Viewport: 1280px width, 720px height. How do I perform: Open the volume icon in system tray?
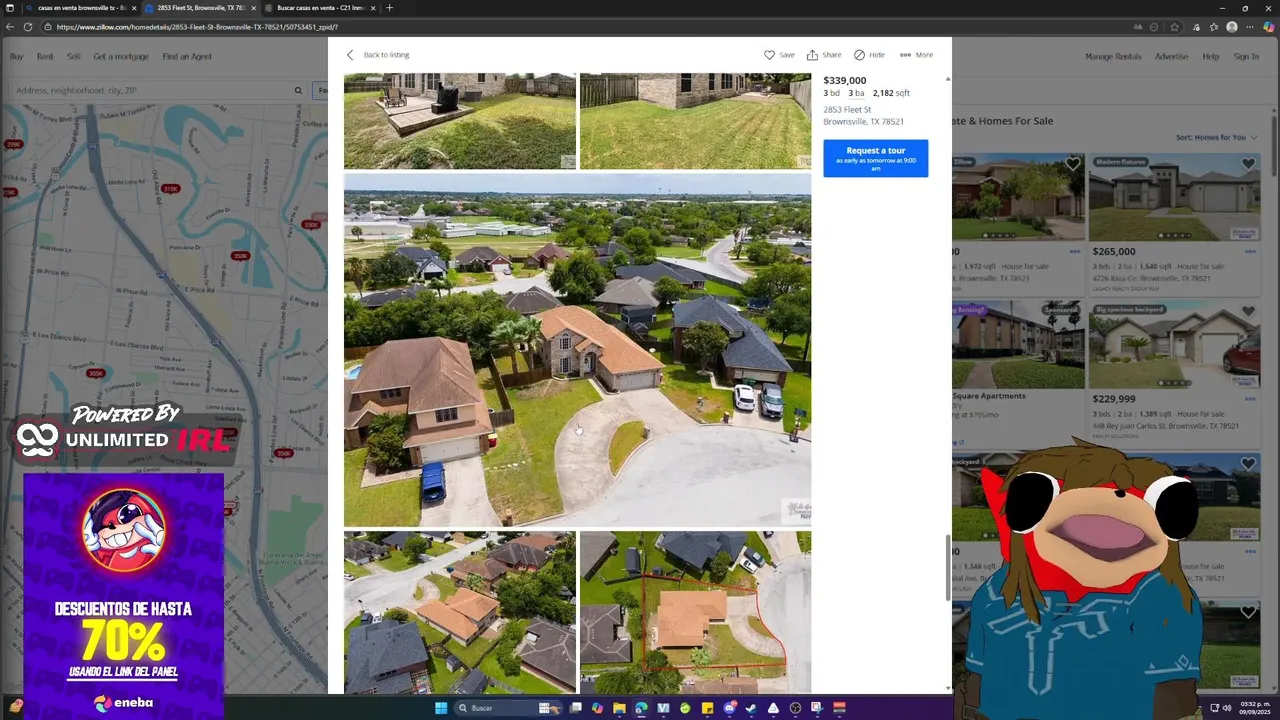(x=1228, y=708)
